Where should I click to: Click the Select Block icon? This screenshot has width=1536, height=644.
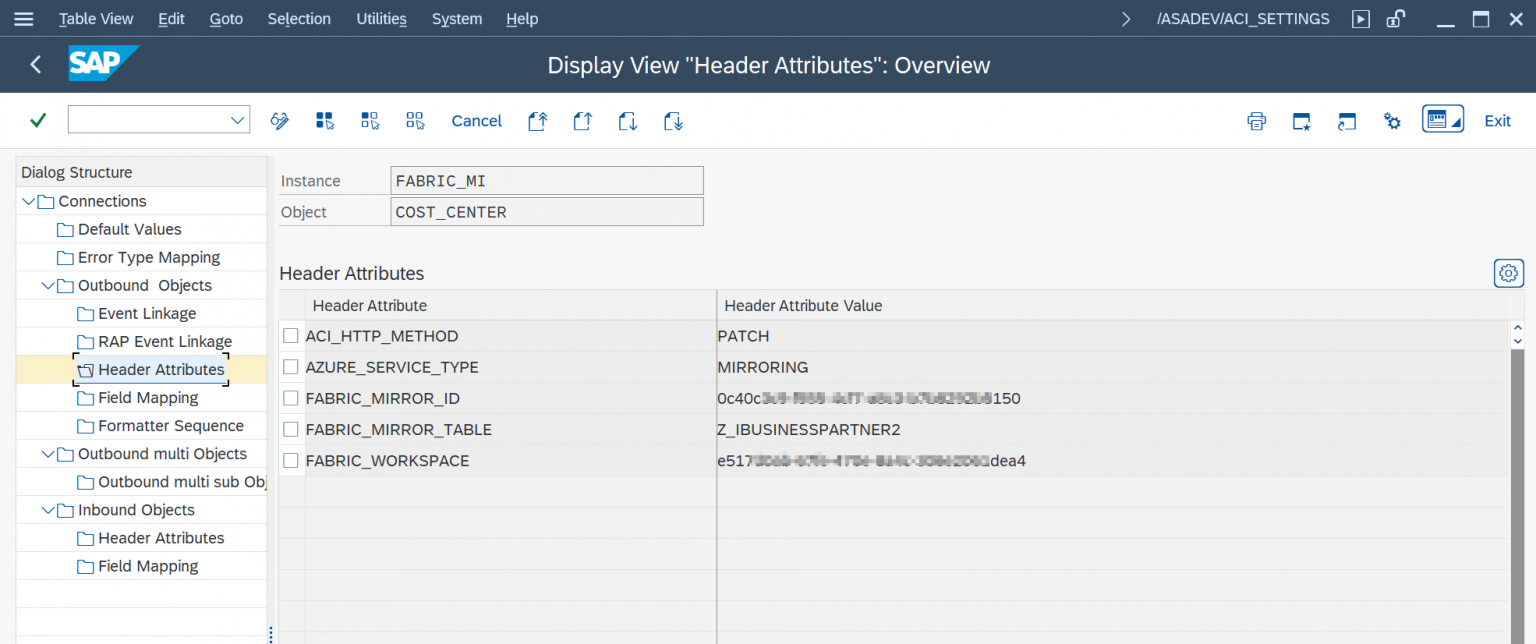370,121
